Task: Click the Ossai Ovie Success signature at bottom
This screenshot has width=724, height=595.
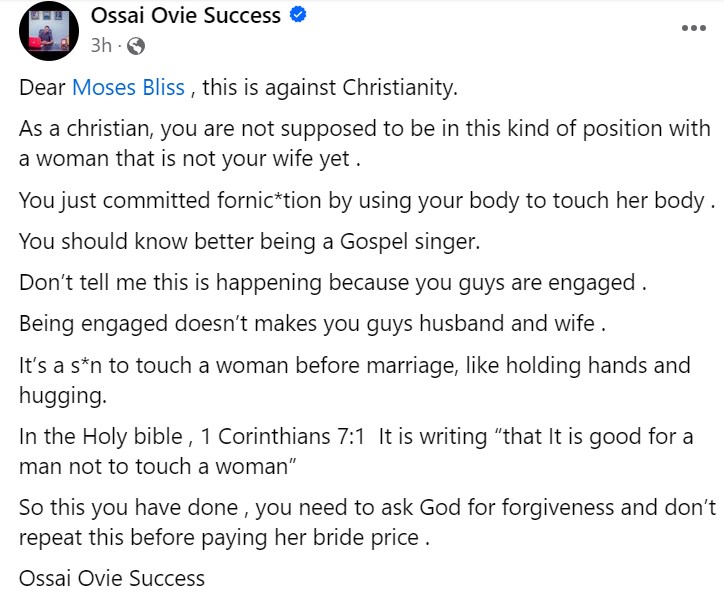Action: [112, 577]
